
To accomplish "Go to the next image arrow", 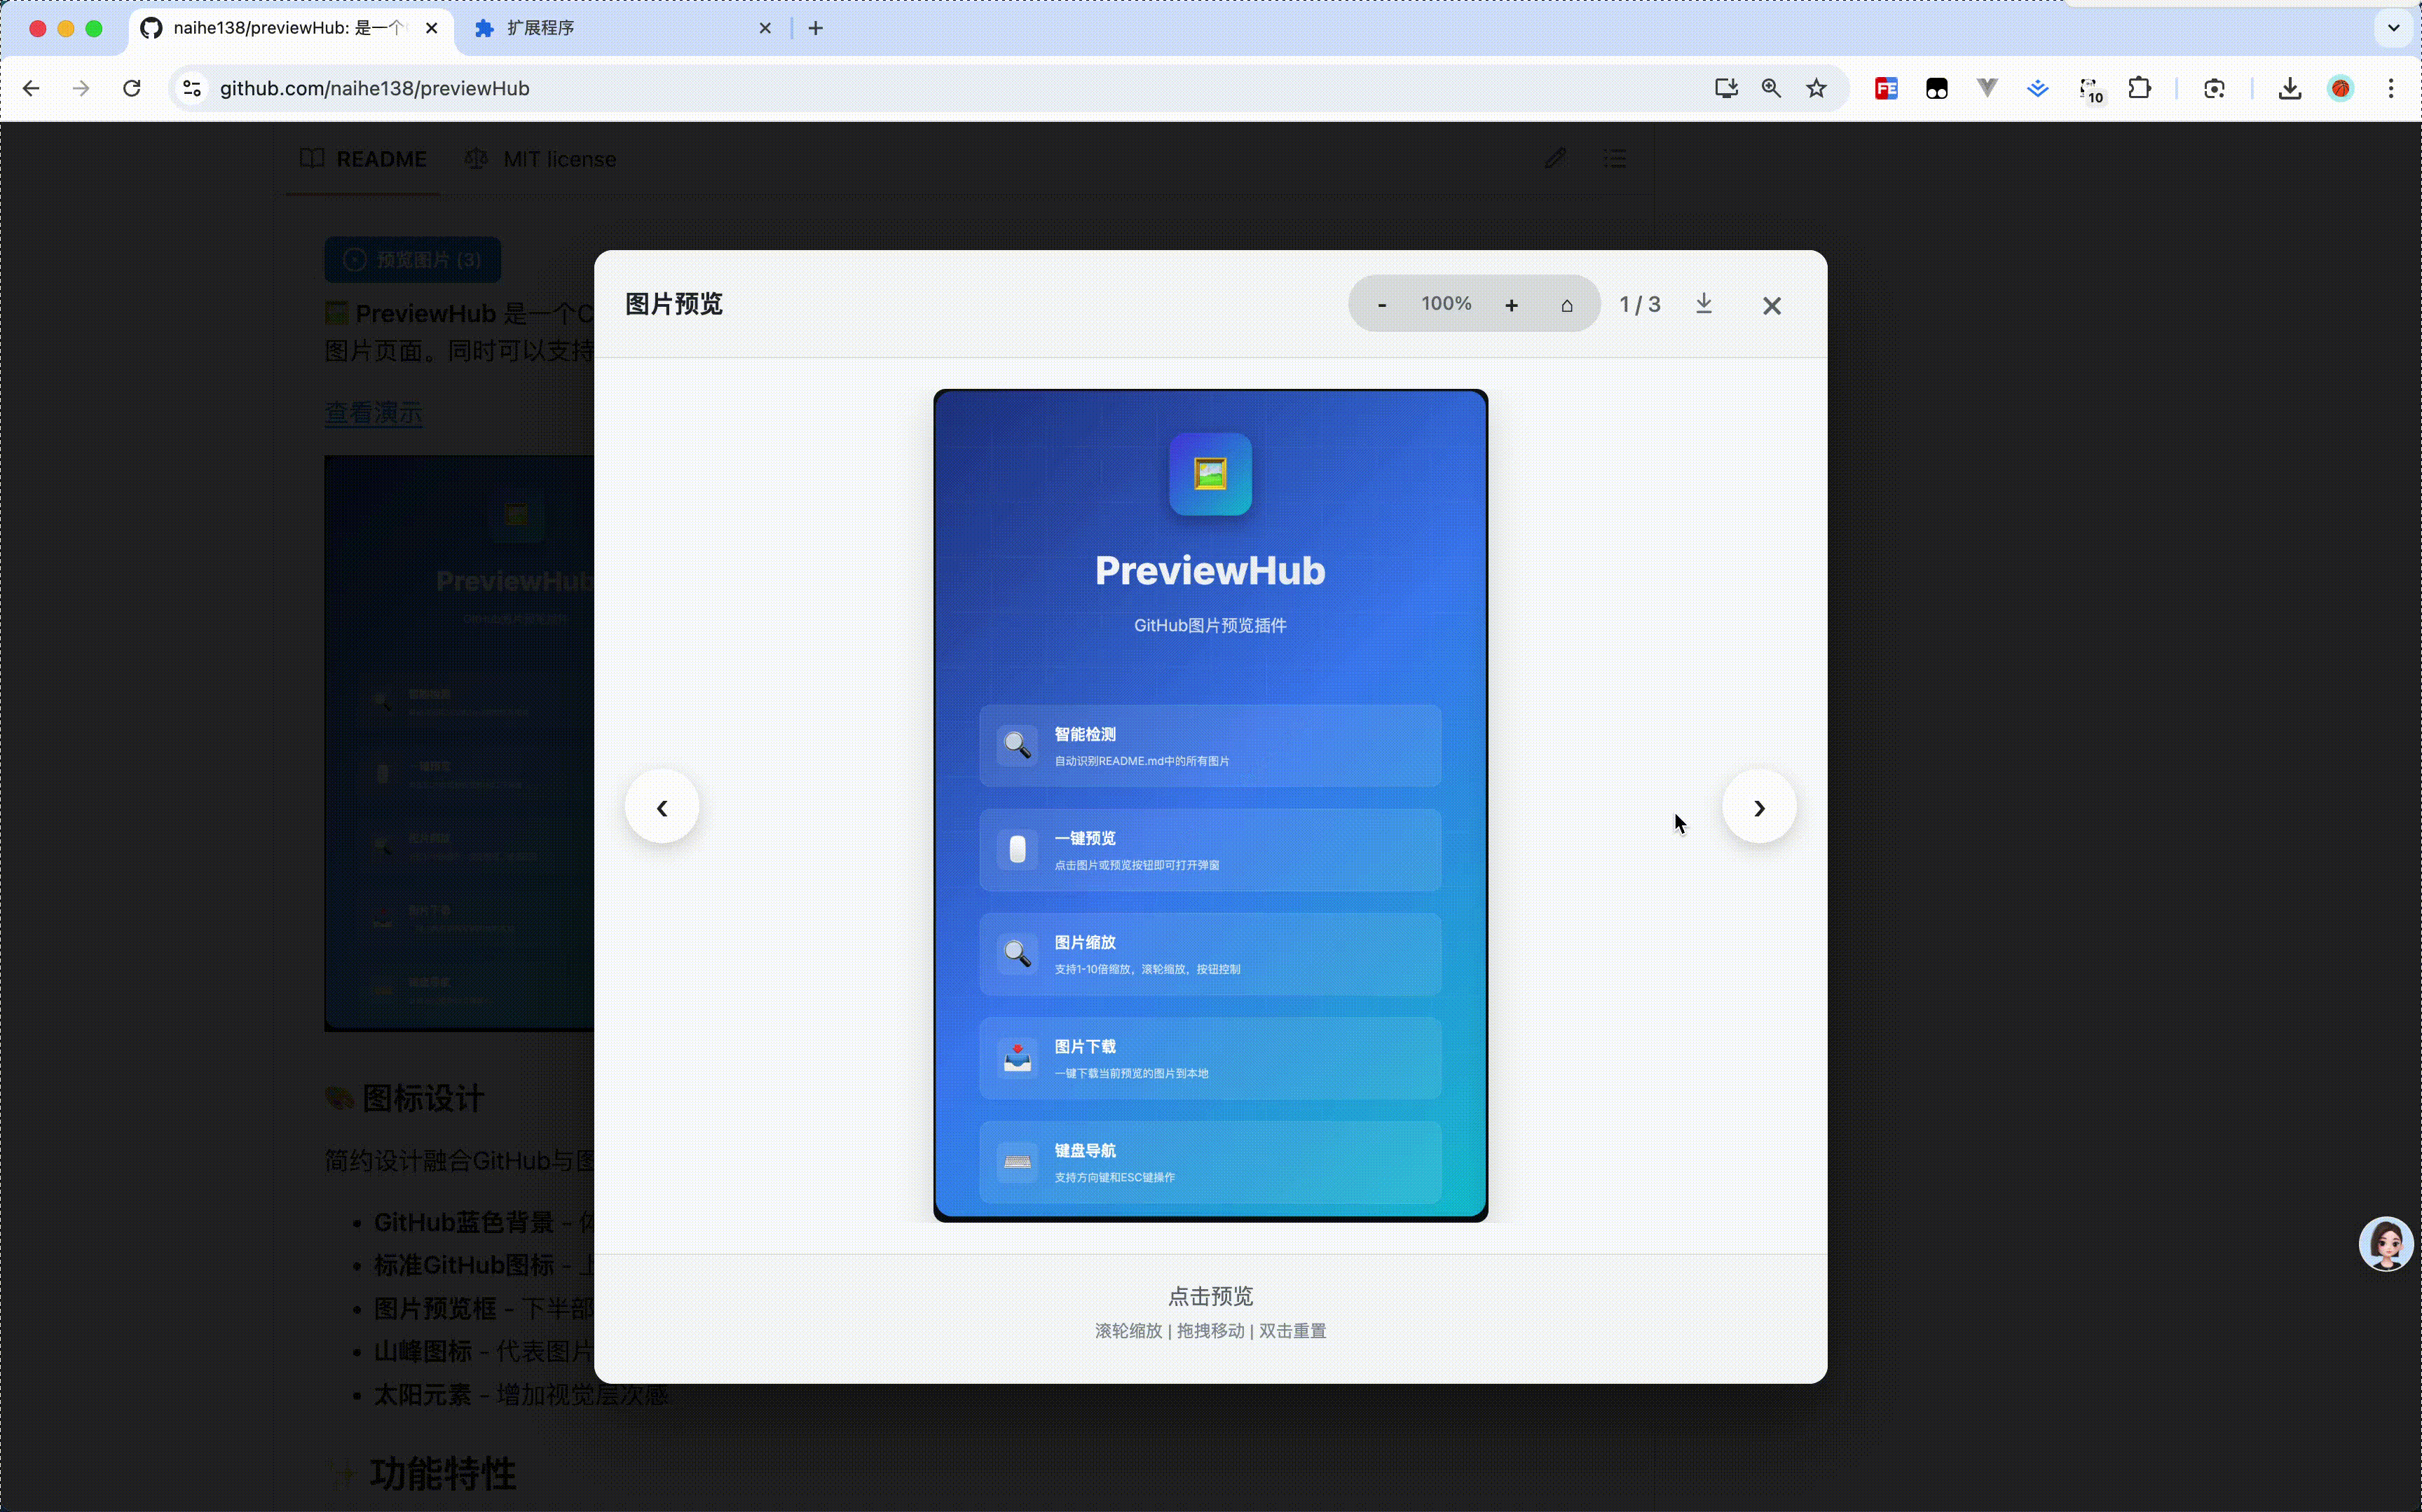I will (x=1759, y=807).
